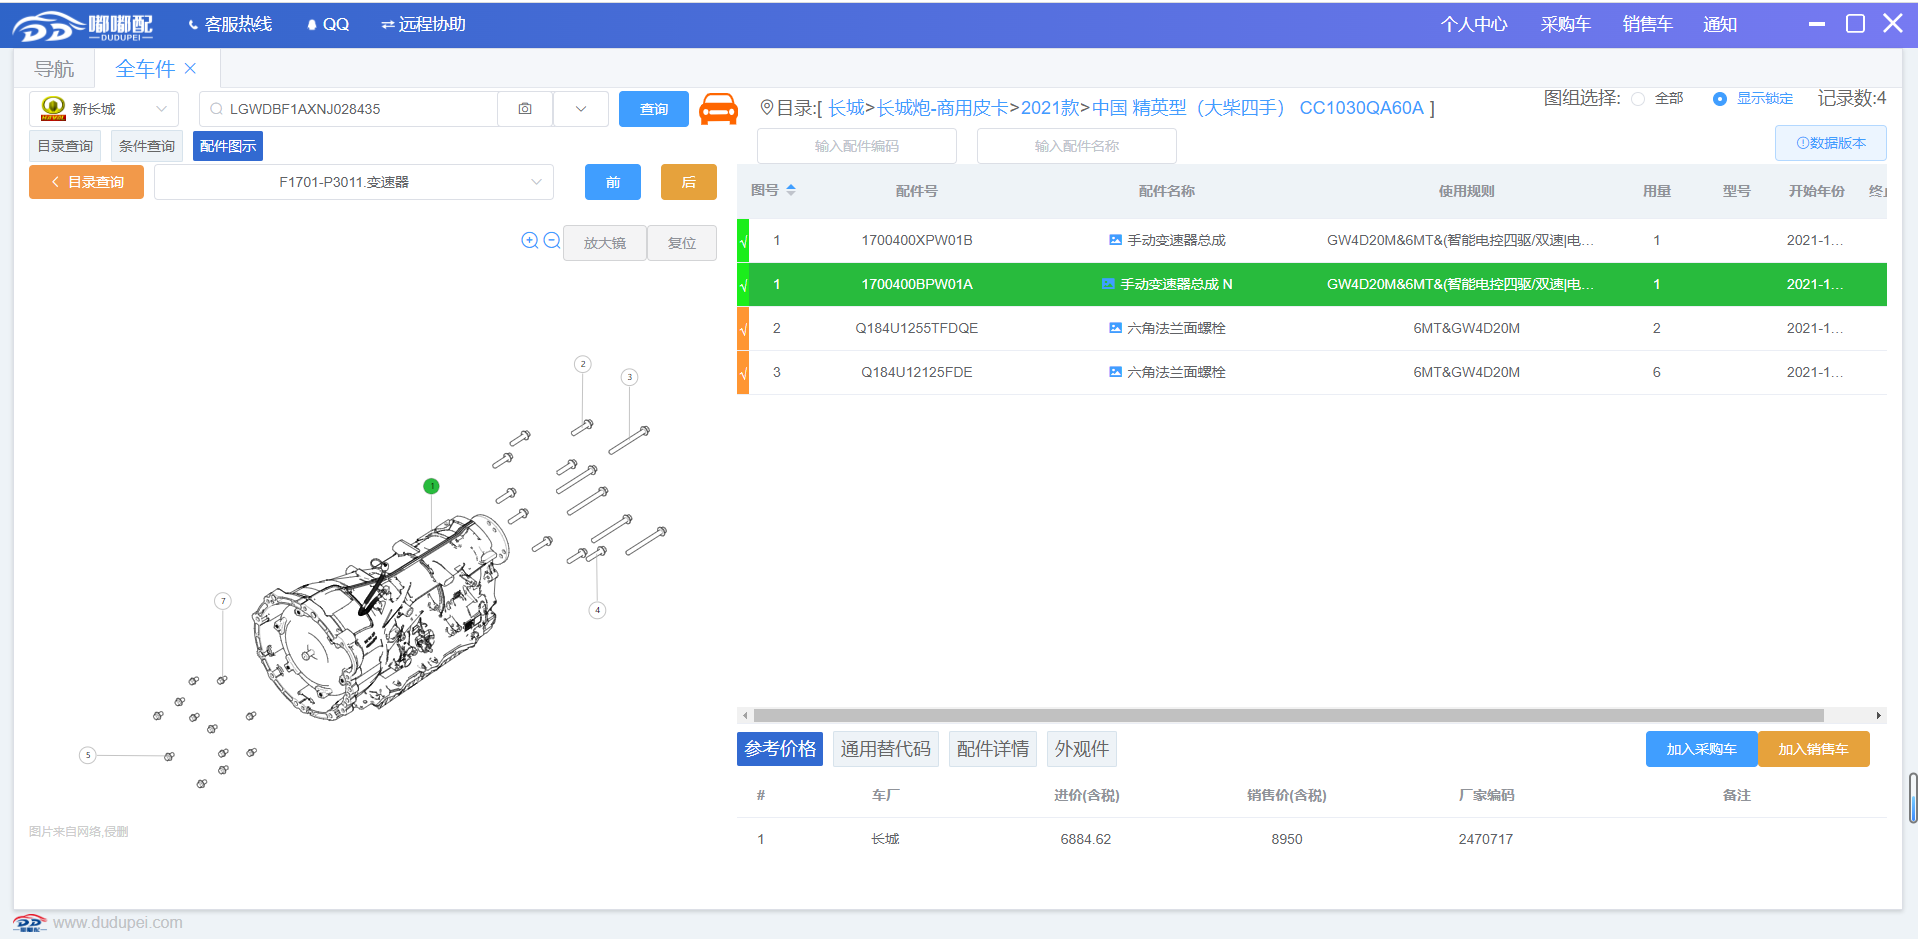The width and height of the screenshot is (1918, 939).
Task: Open remote assistance 远程协助
Action: (423, 24)
